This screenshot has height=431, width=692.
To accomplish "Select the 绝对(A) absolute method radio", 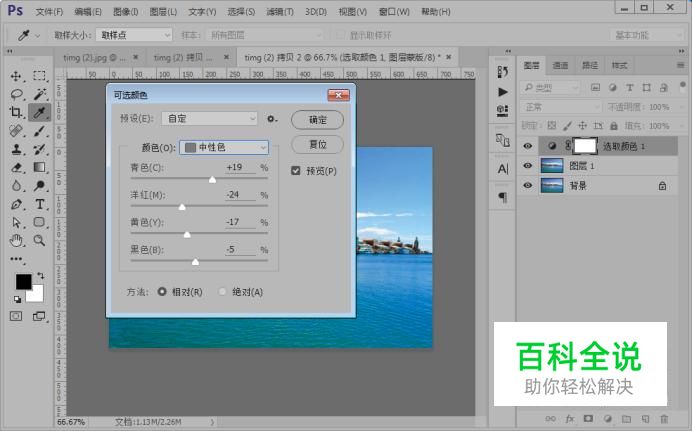I will [x=222, y=292].
